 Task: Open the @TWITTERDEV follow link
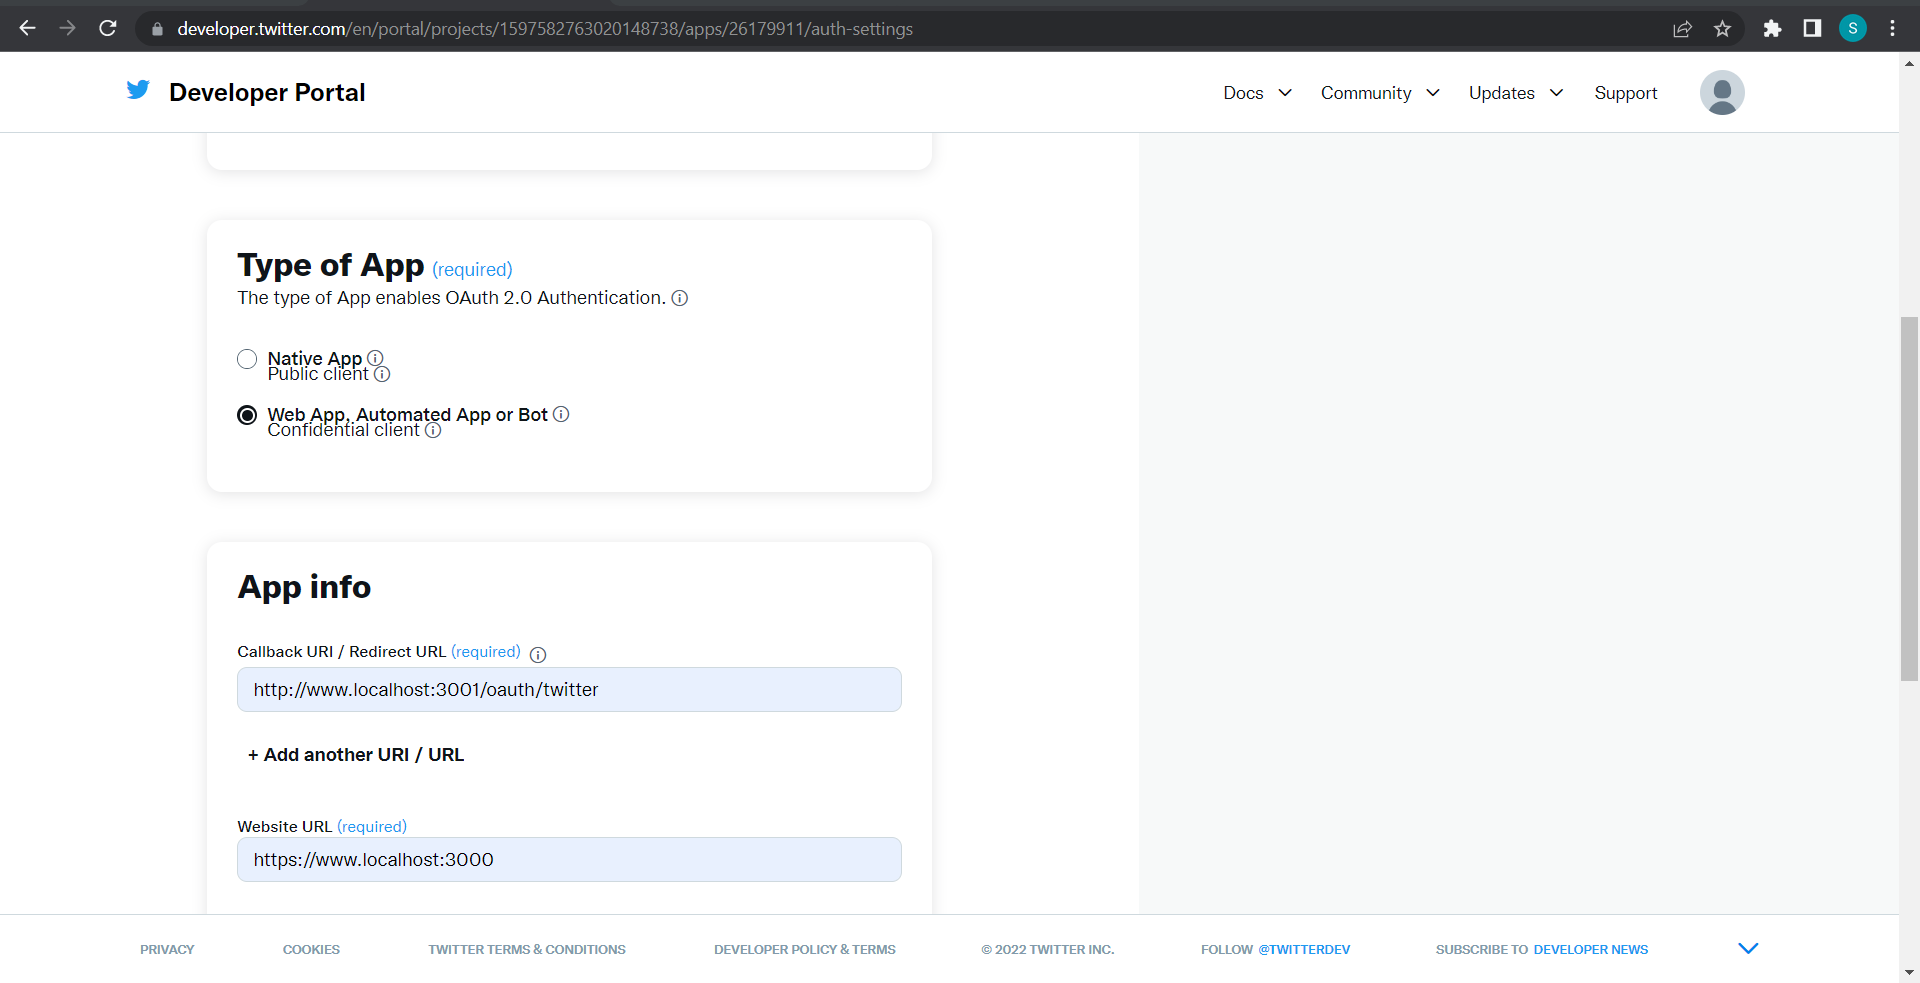click(x=1303, y=949)
